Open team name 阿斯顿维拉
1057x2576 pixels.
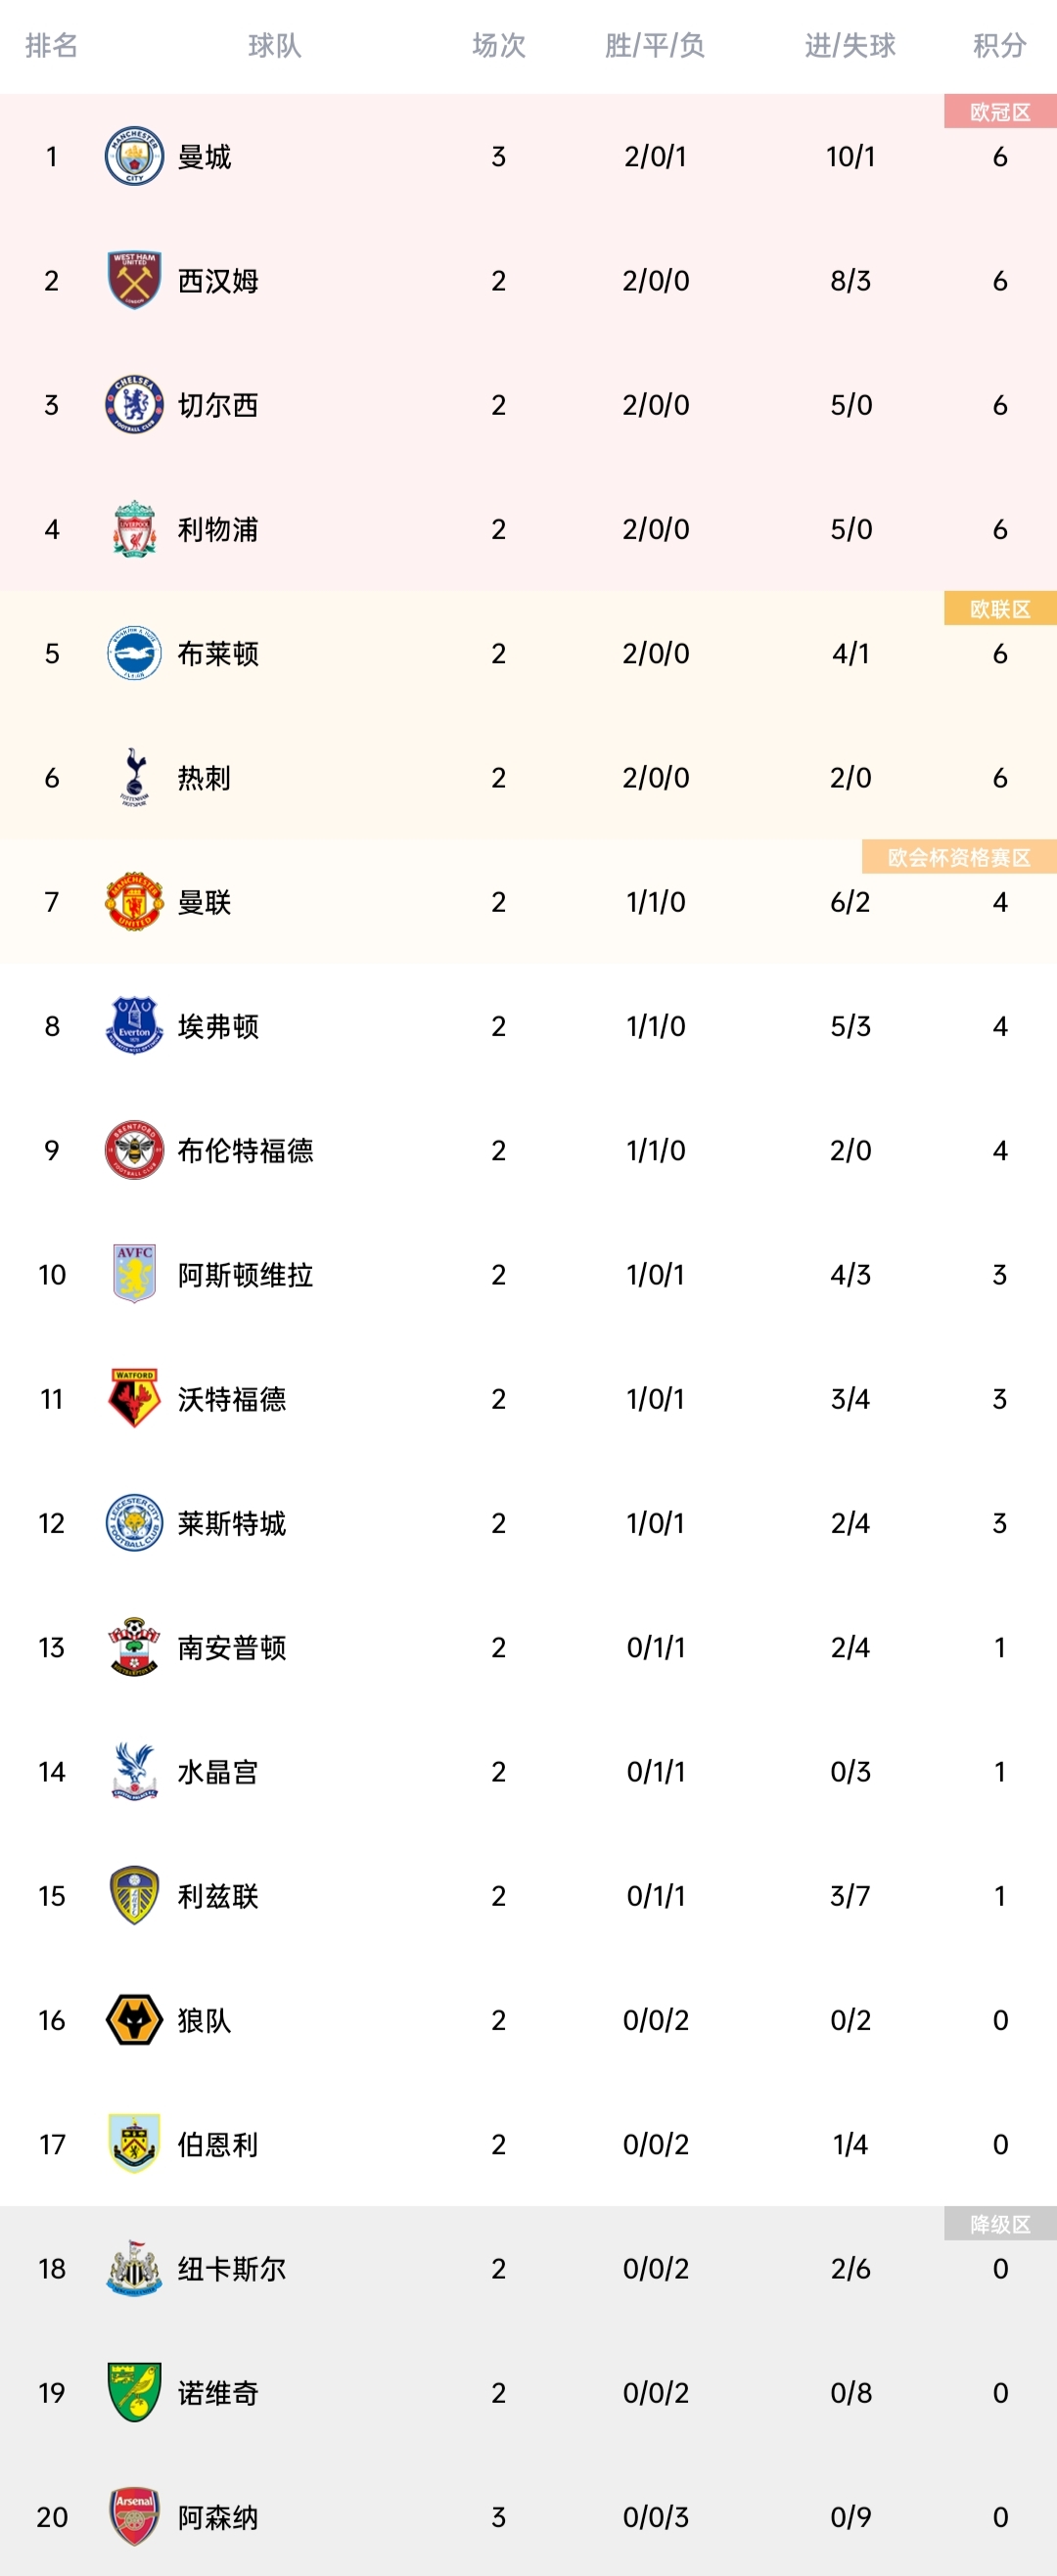tap(245, 1274)
